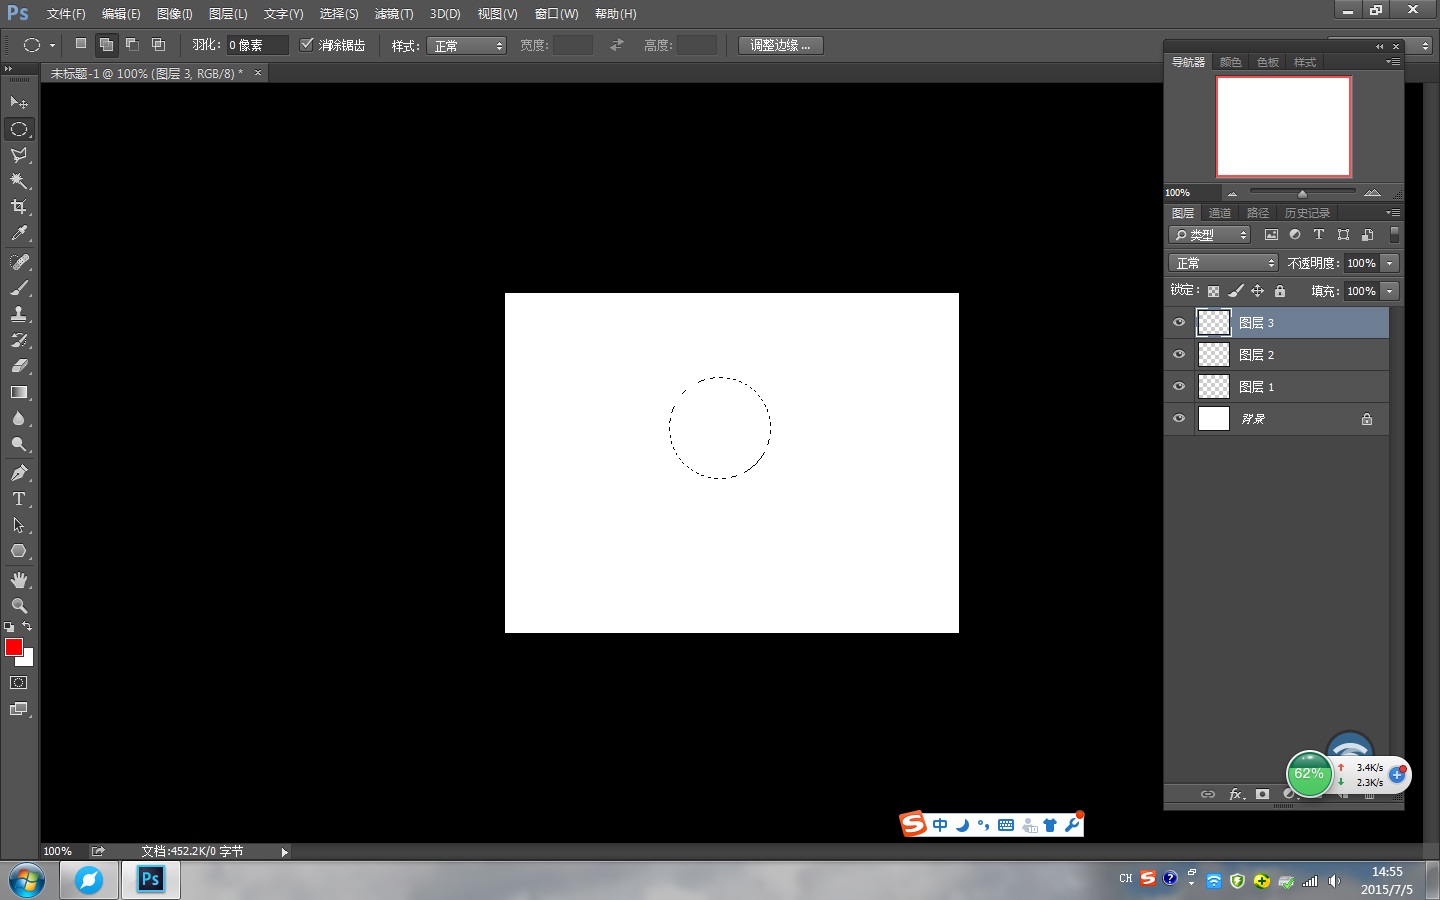The width and height of the screenshot is (1440, 900).
Task: Open the 文件(F) menu
Action: point(66,14)
